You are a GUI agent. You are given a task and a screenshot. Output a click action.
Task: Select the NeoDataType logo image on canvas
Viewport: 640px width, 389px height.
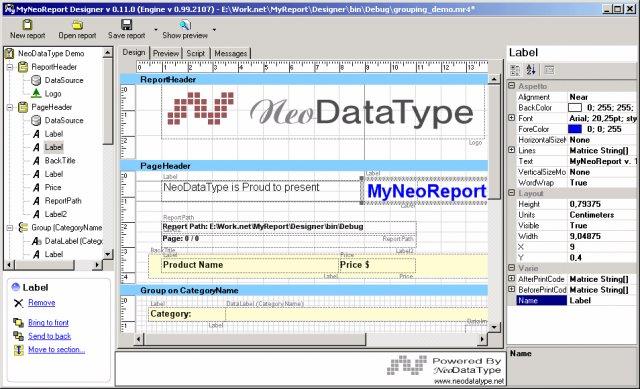click(323, 112)
